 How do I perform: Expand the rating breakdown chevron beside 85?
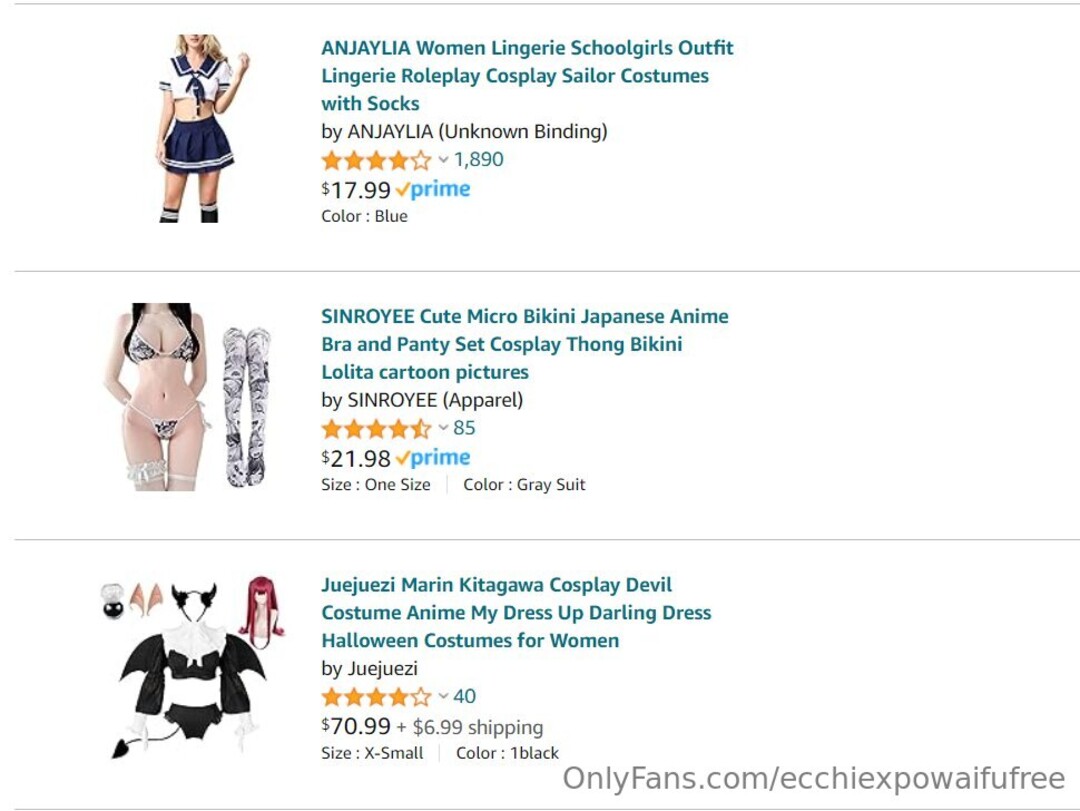[x=443, y=429]
